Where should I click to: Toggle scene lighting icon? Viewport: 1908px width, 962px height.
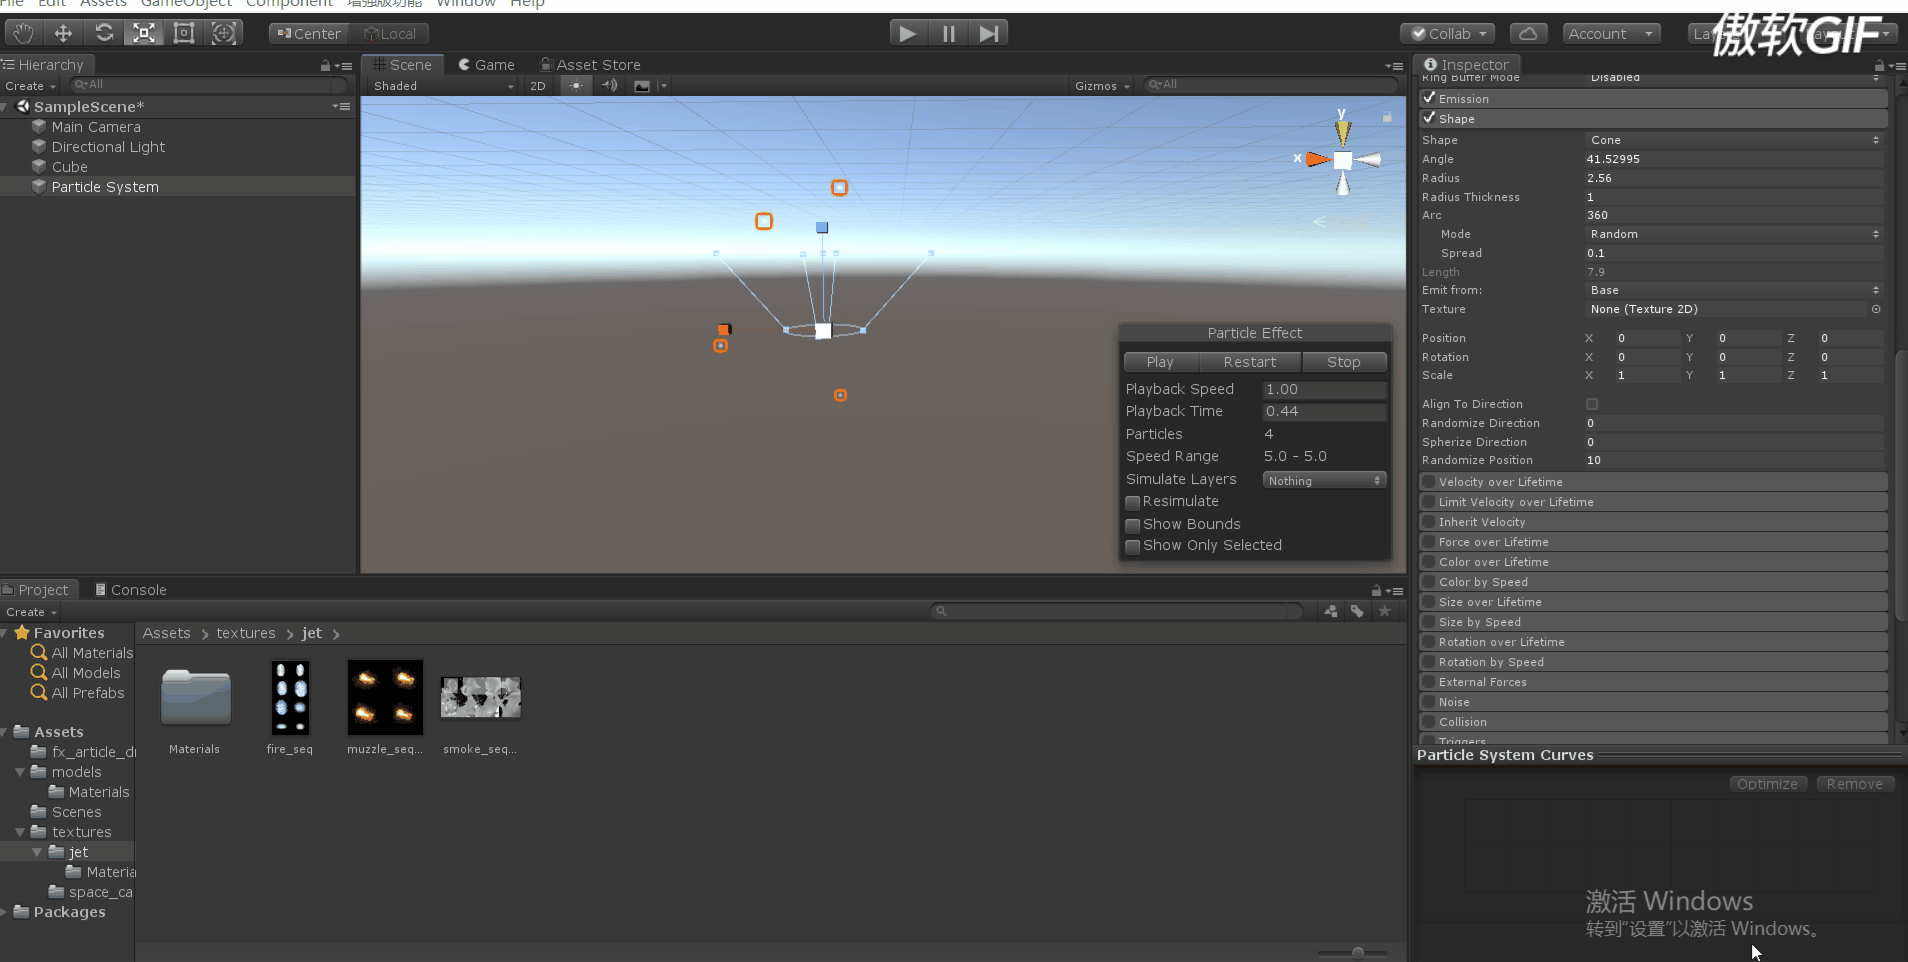click(576, 85)
